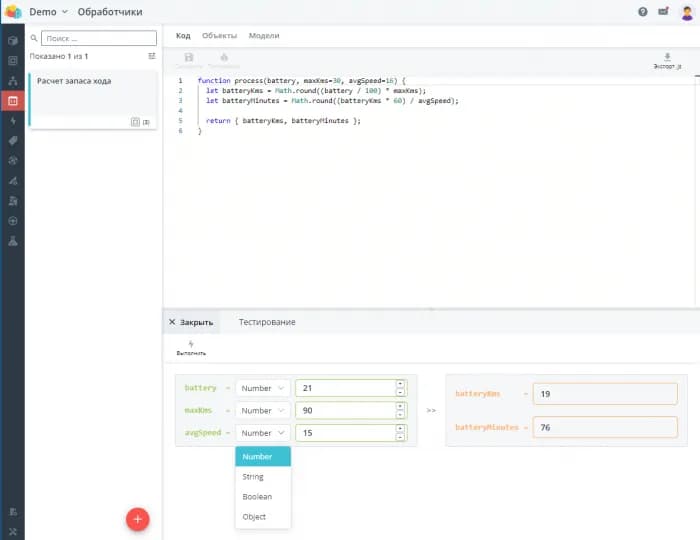Image resolution: width=700 pixels, height=540 pixels.
Task: Select Boolean in the type list
Action: pos(257,497)
